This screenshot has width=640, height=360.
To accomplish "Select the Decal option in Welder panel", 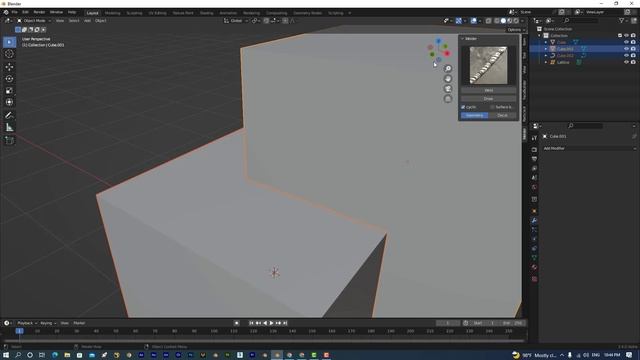I will click(x=502, y=116).
